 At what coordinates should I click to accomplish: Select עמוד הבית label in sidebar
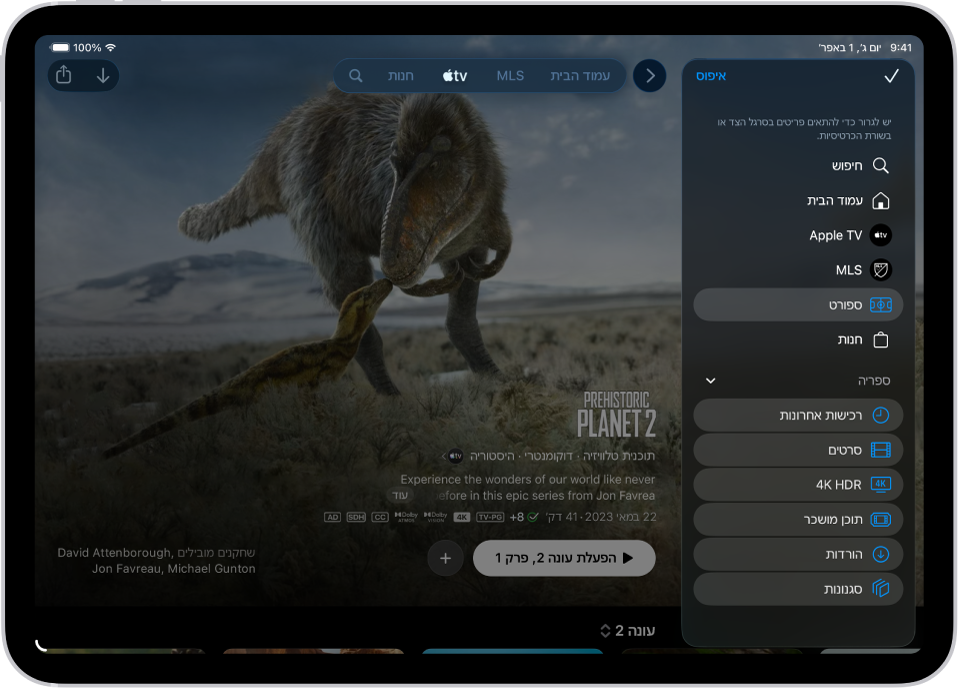coord(834,200)
